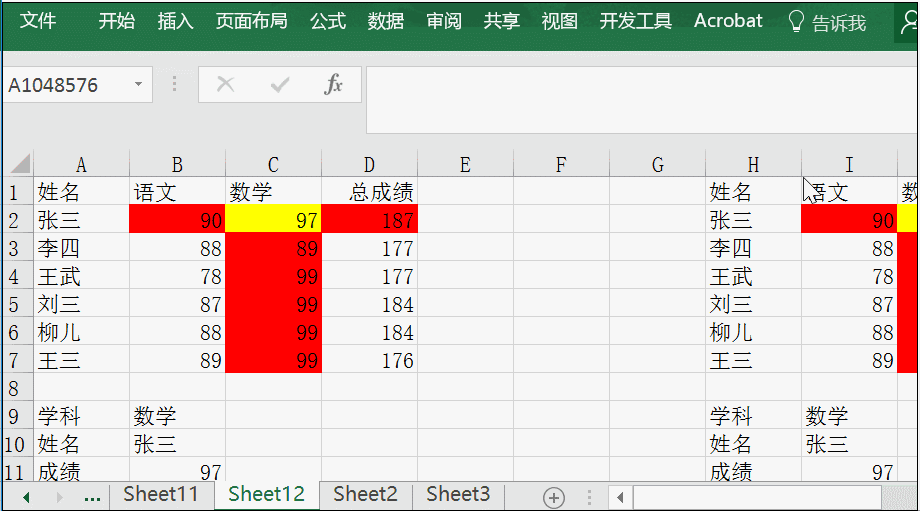The width and height of the screenshot is (920, 511).
Task: Click cell D1 containing 总成绩
Action: tap(369, 191)
